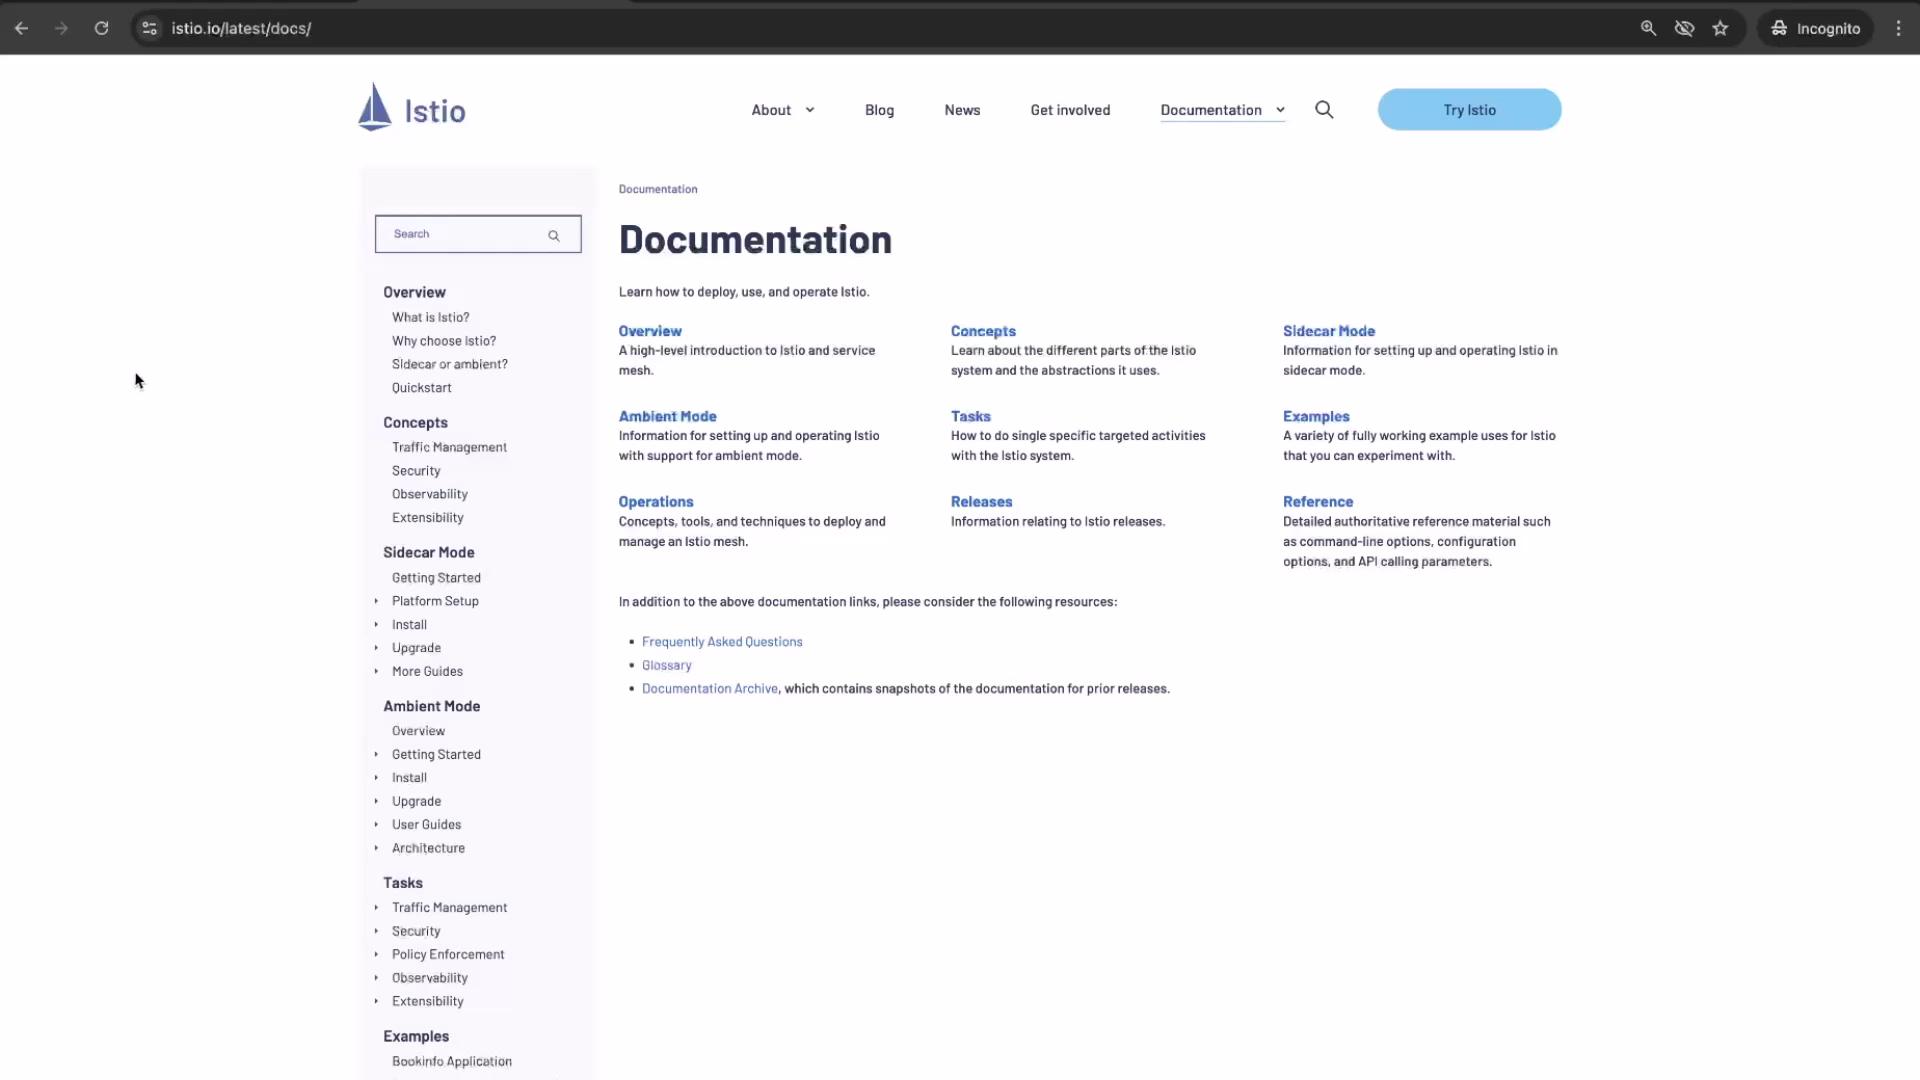Click the address bar URL istio.io/latest/docs/
Image resolution: width=1920 pixels, height=1080 pixels.
point(241,28)
